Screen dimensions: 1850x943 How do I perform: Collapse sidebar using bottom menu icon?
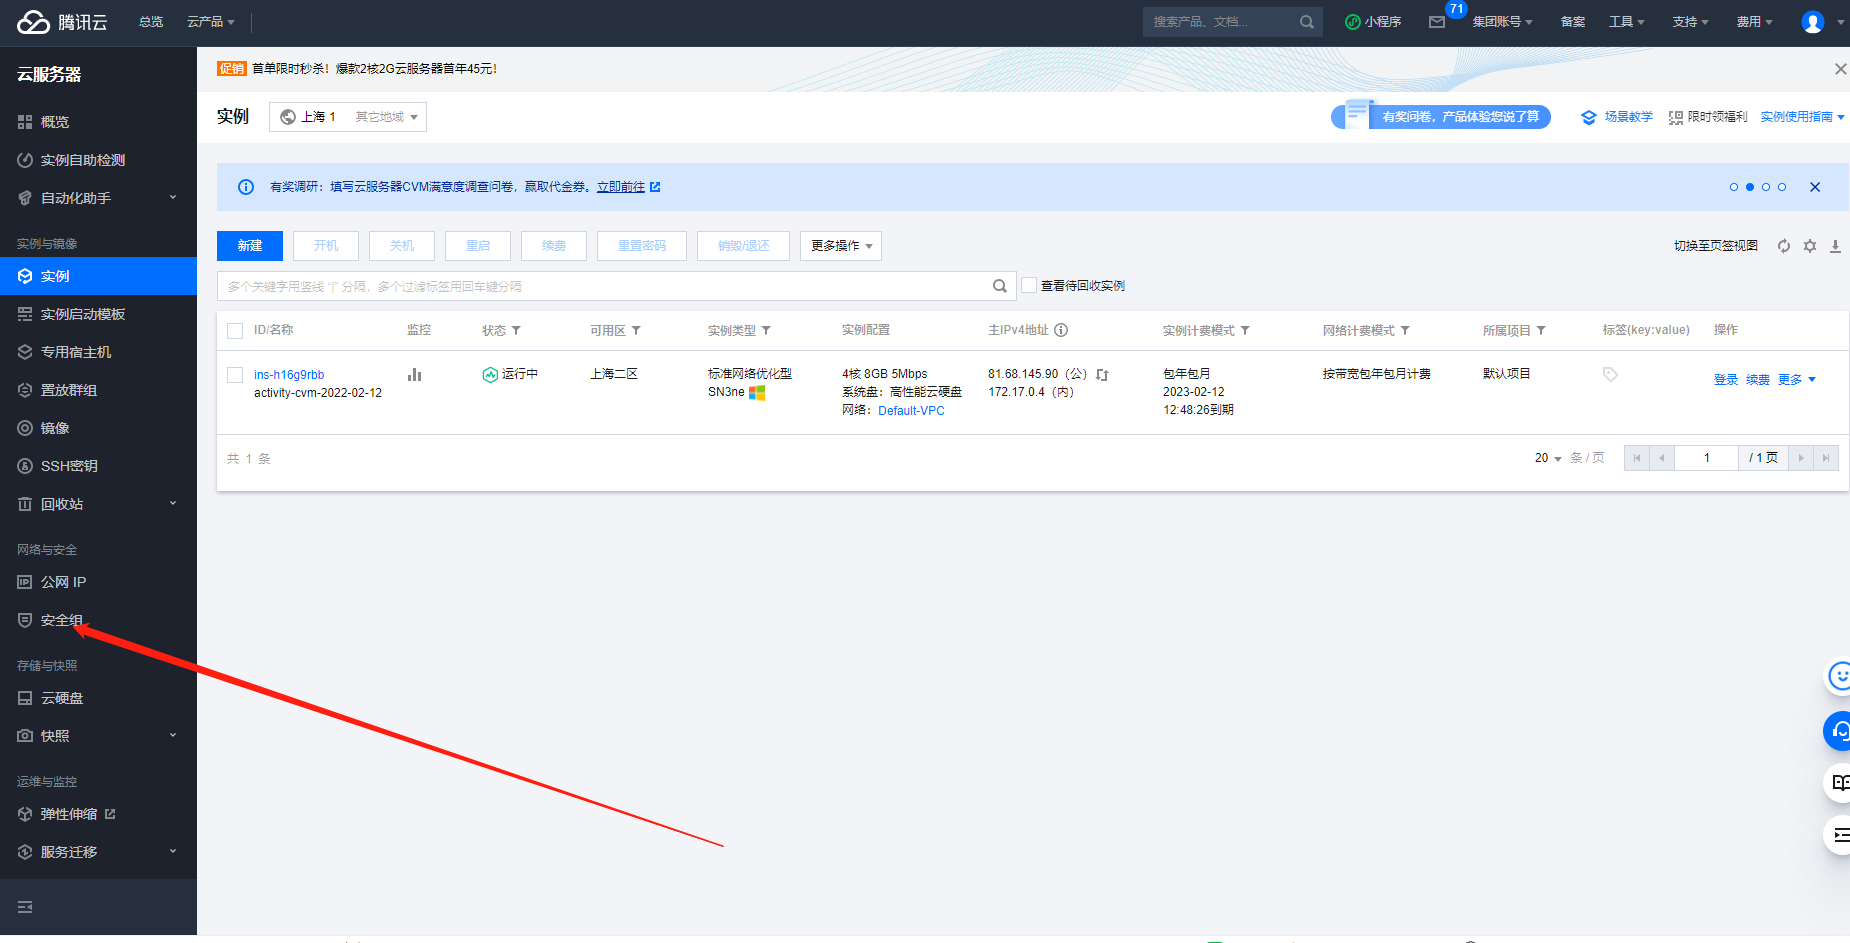[25, 907]
